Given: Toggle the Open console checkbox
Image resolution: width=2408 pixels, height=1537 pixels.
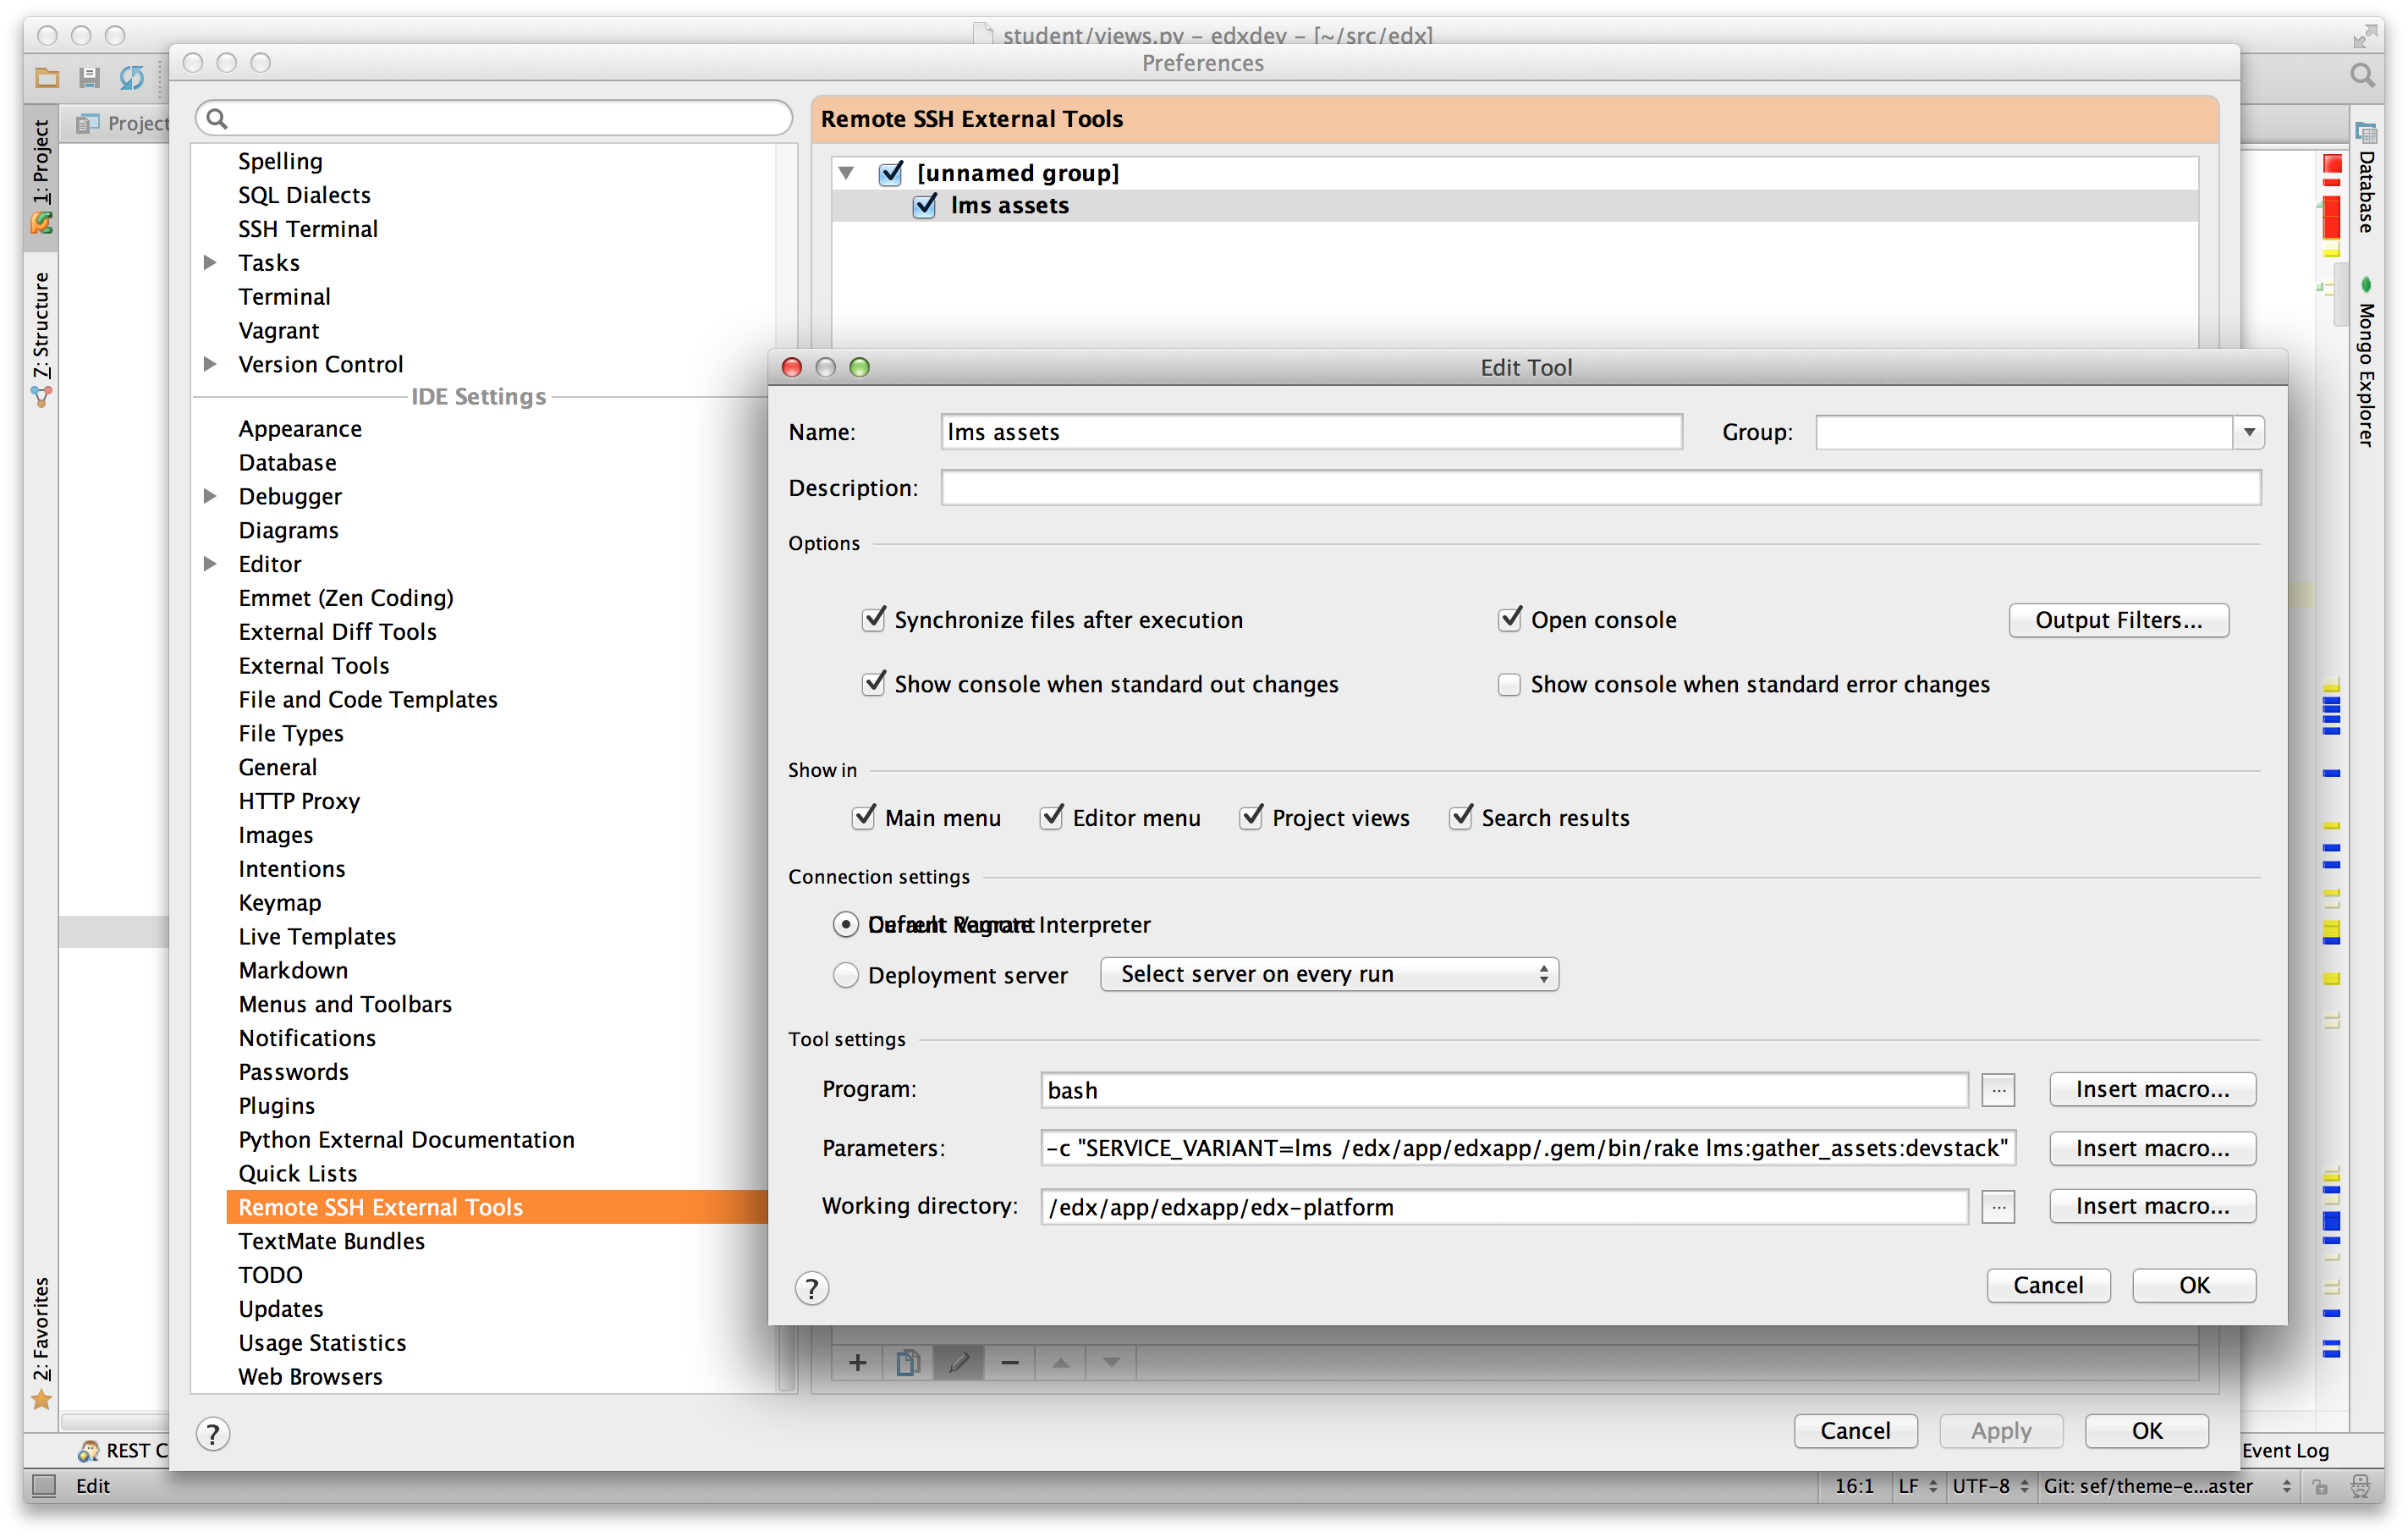Looking at the screenshot, I should 1510,620.
